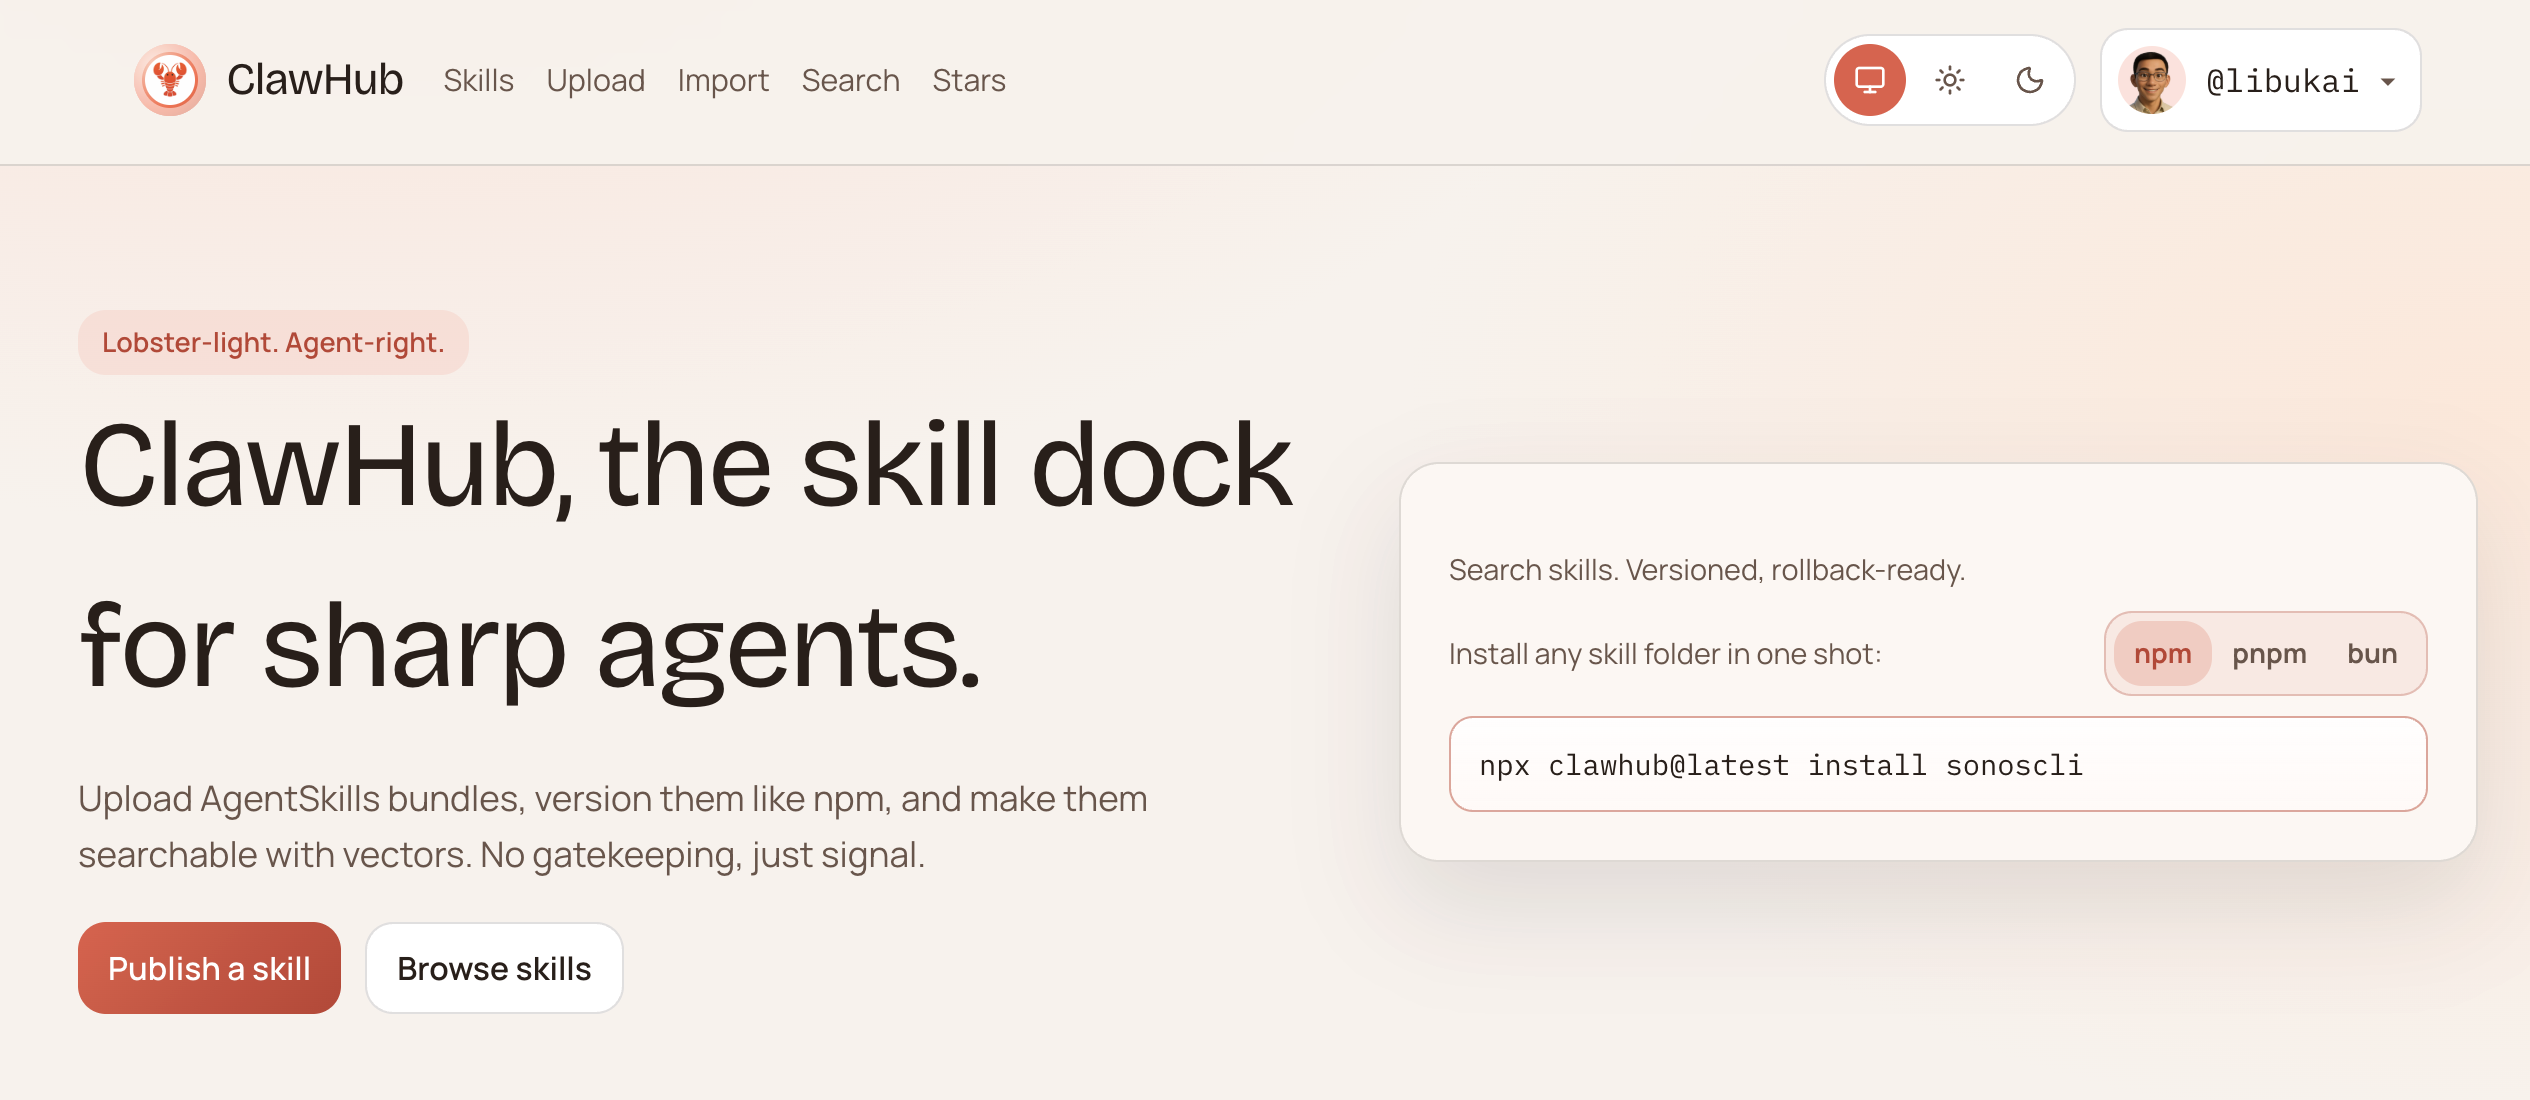
Task: Click the Browse skills button
Action: [x=494, y=967]
